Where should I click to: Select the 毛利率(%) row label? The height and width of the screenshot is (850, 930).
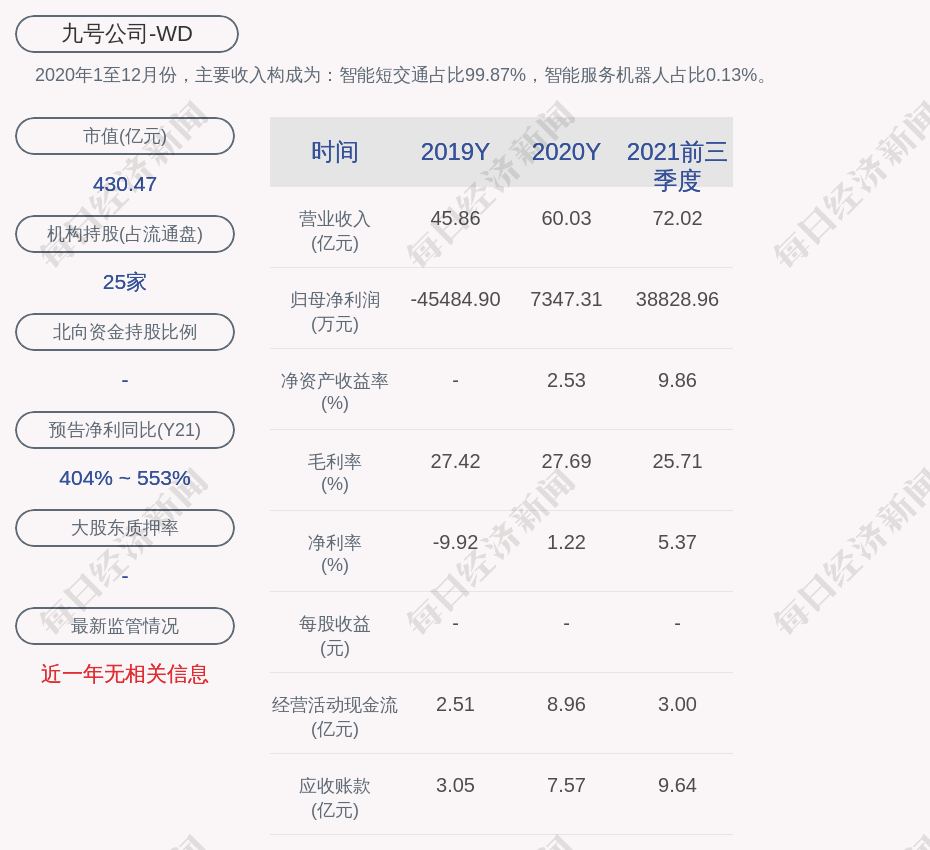335,473
